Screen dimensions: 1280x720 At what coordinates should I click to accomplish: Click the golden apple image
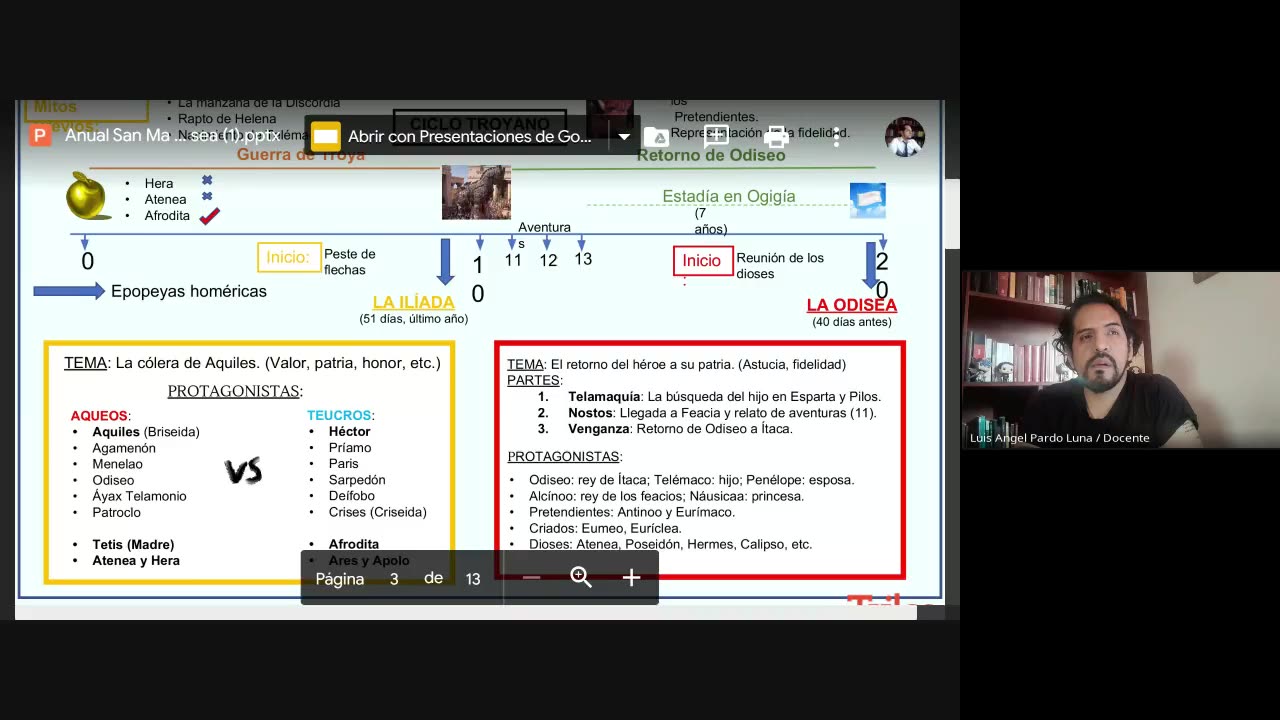88,195
